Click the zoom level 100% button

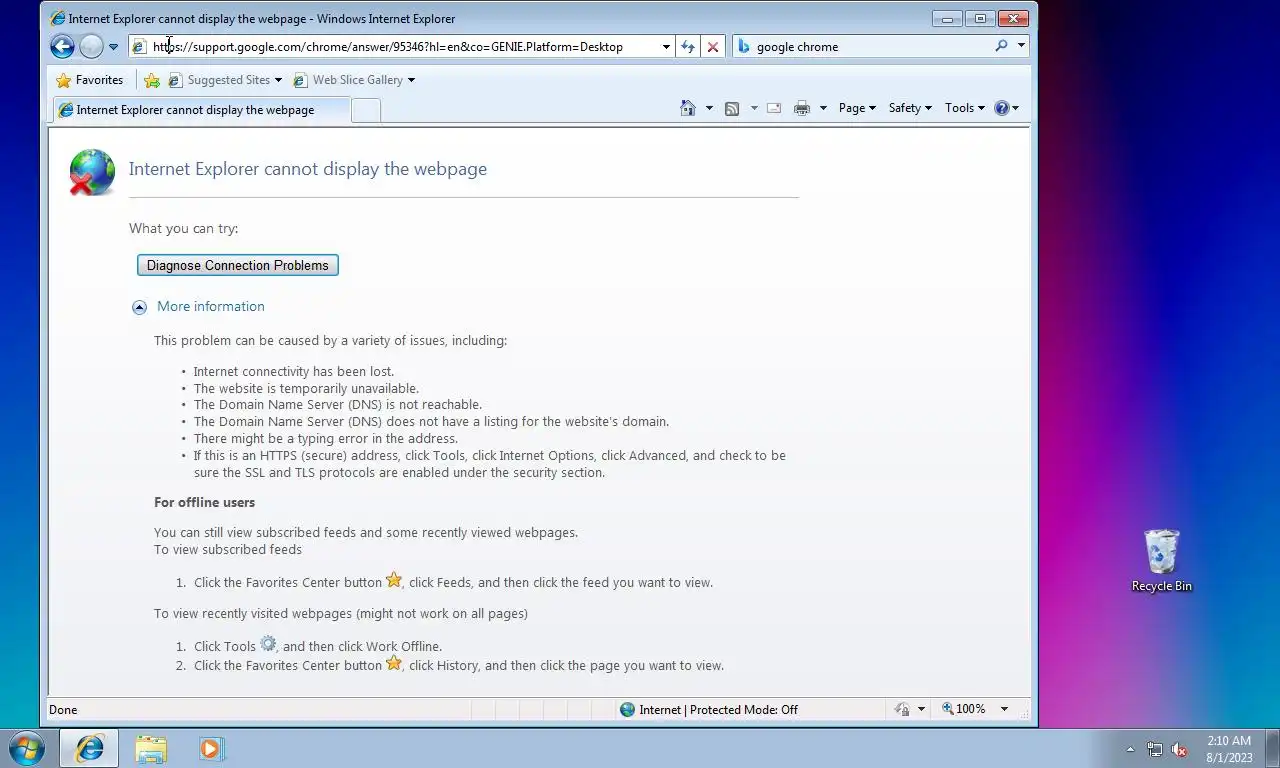(x=965, y=709)
